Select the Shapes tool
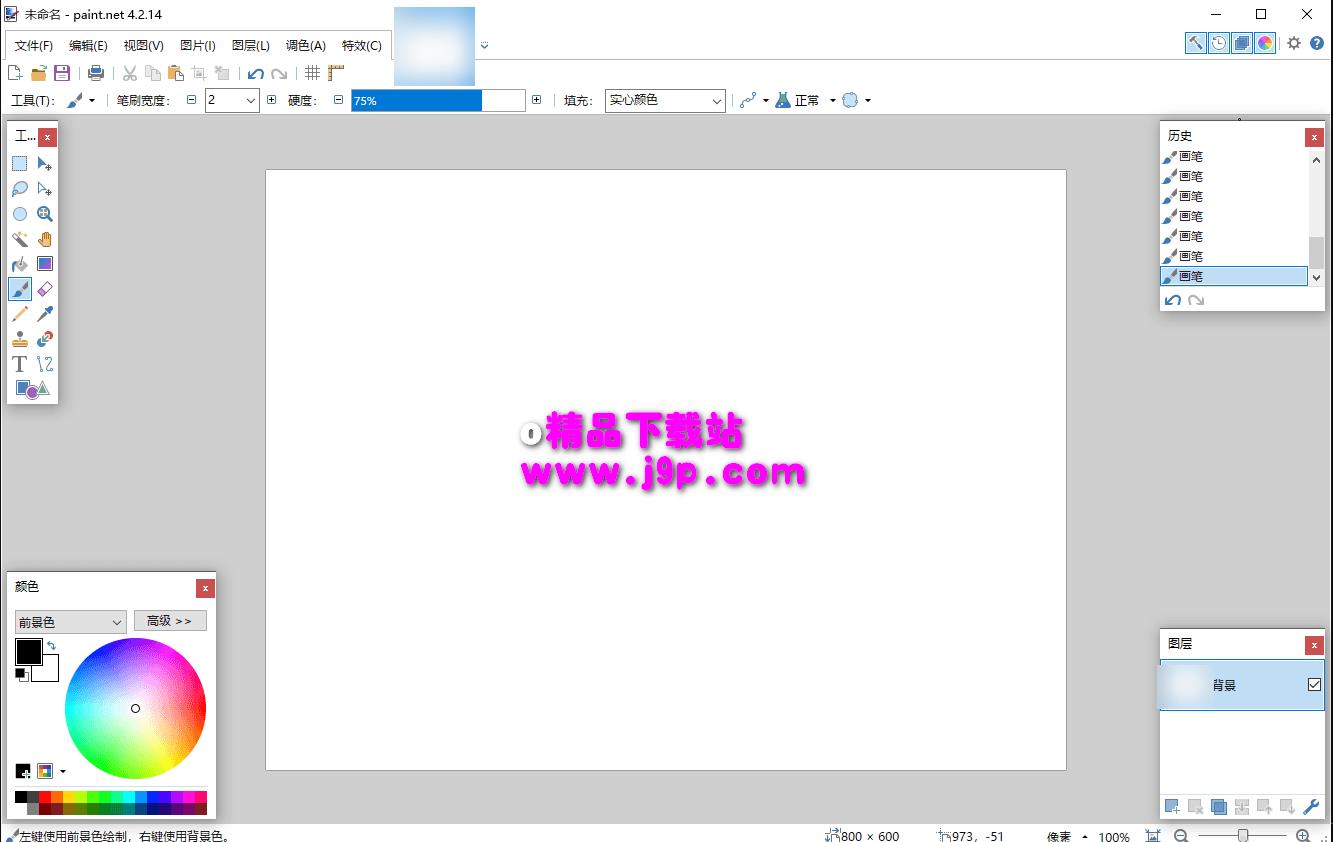The height and width of the screenshot is (842, 1333). [32, 389]
